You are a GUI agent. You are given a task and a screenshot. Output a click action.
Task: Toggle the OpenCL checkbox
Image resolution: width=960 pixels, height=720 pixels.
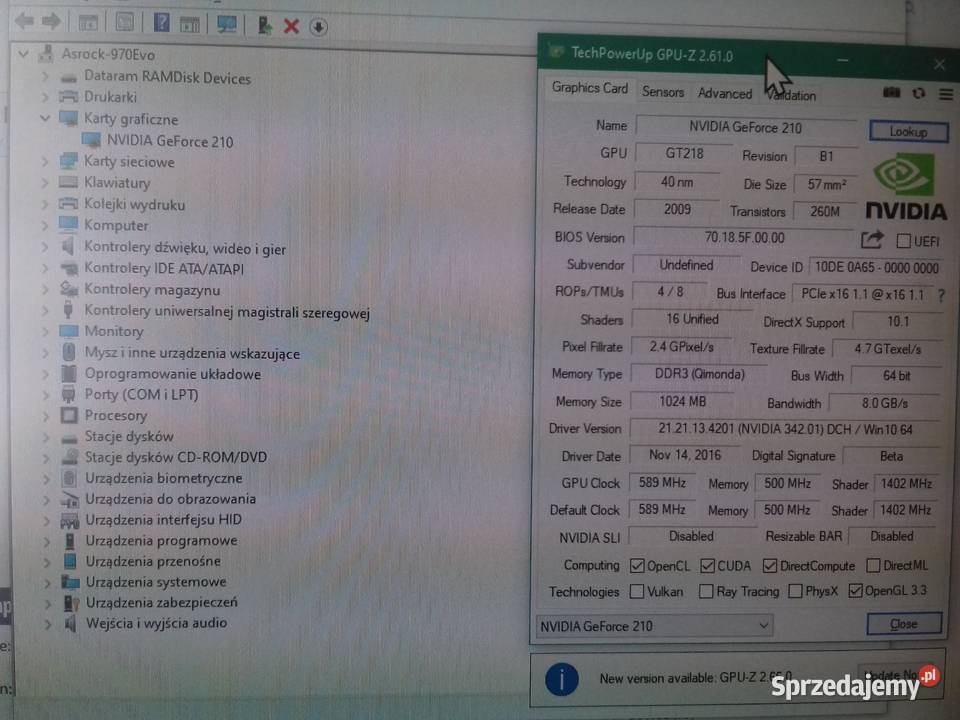[637, 566]
